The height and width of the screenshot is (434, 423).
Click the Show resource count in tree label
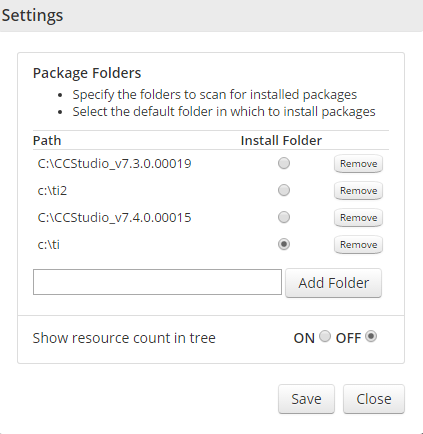[x=124, y=338]
